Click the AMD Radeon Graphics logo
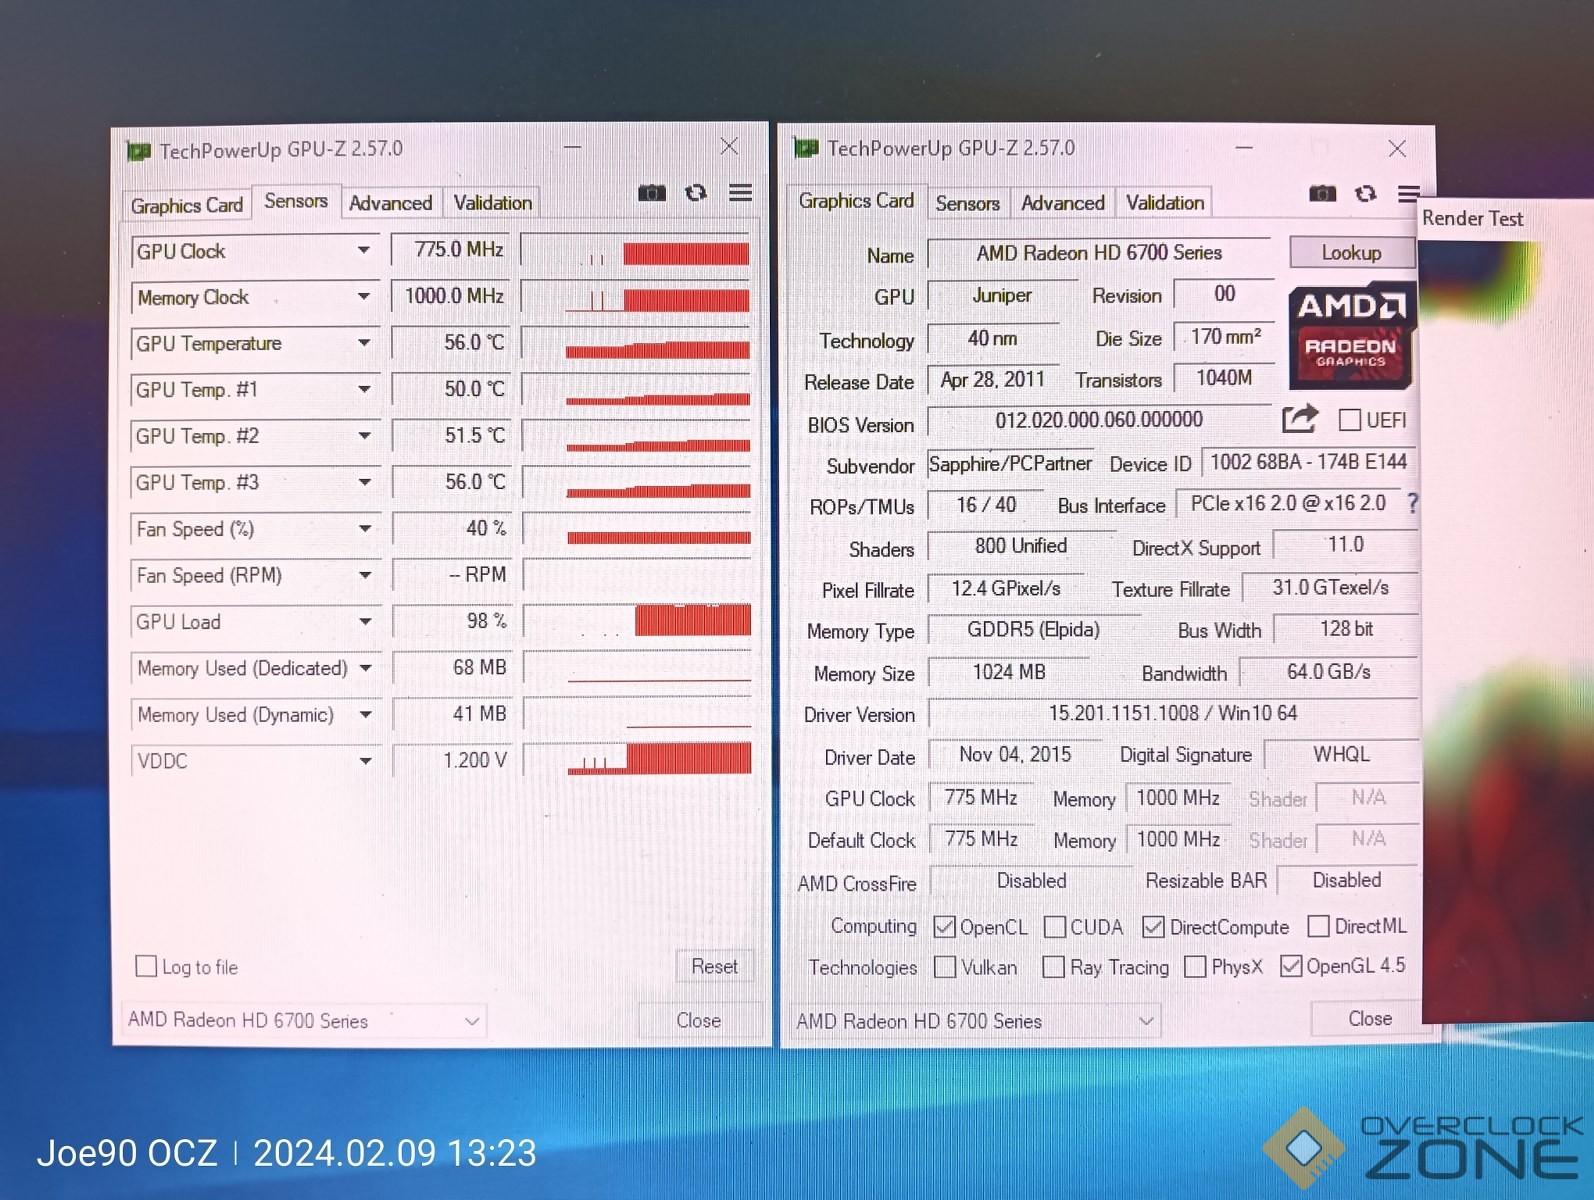 (x=1351, y=337)
